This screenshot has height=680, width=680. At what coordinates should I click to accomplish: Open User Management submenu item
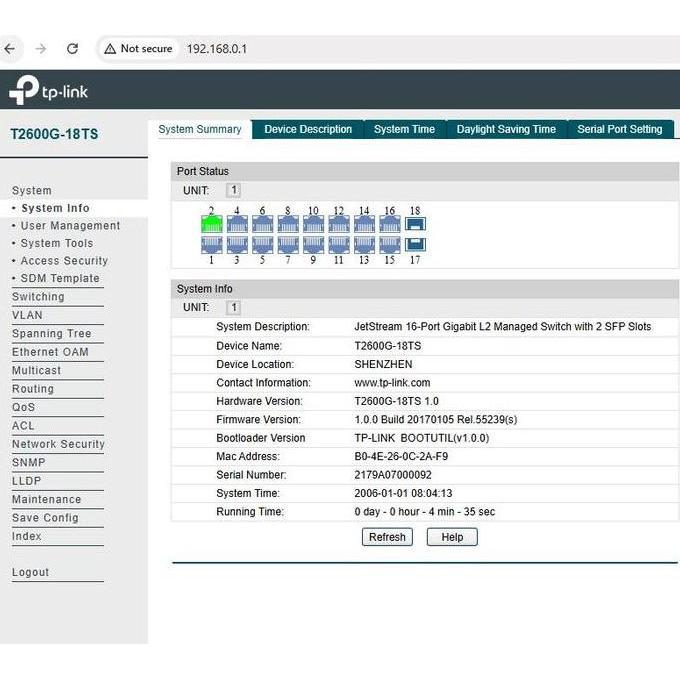coord(70,226)
